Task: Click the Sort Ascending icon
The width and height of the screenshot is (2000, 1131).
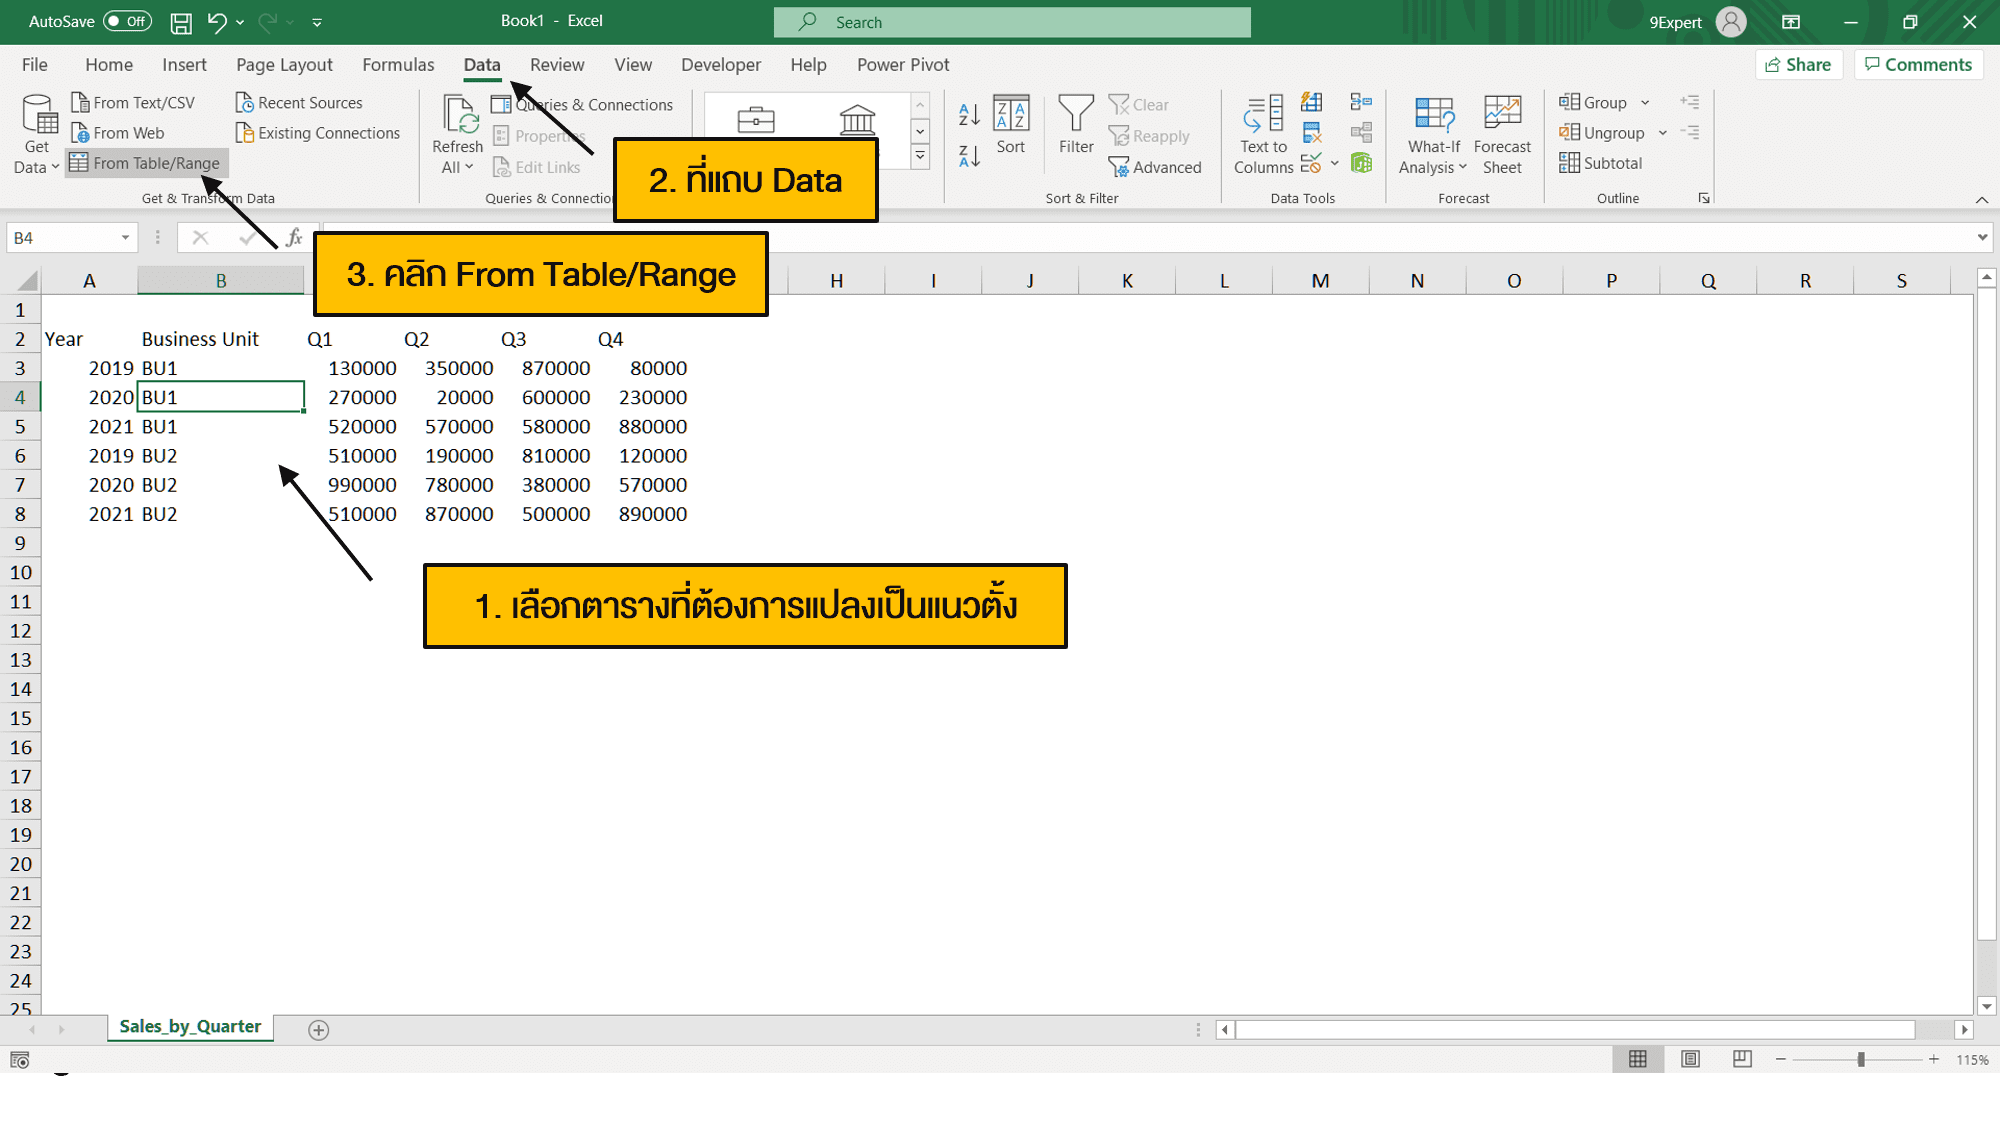Action: click(968, 114)
